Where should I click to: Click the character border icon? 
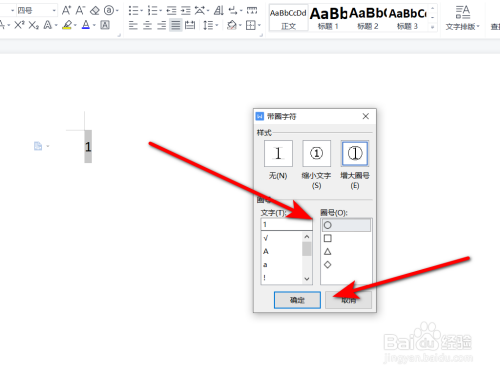coord(105,25)
